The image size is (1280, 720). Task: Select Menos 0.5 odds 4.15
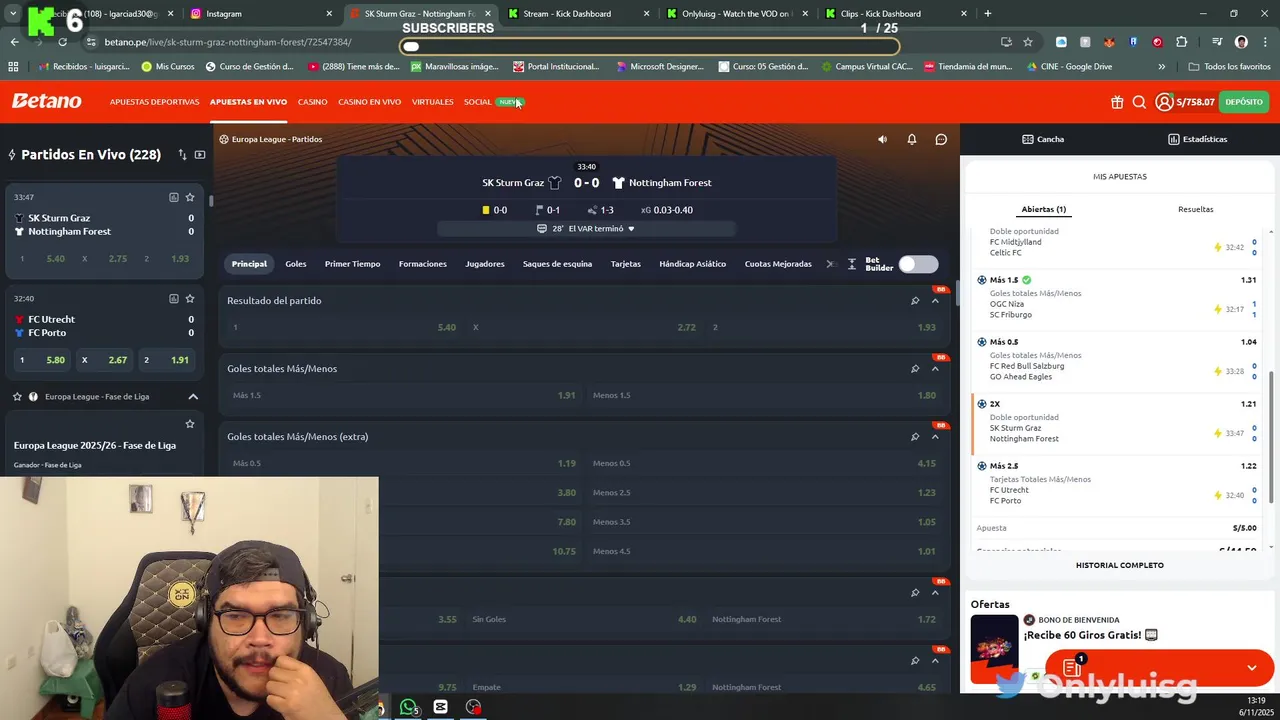point(764,463)
